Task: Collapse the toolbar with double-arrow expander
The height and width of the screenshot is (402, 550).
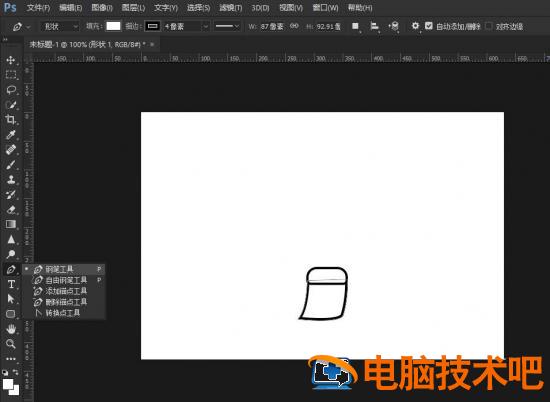Action: (x=5, y=39)
